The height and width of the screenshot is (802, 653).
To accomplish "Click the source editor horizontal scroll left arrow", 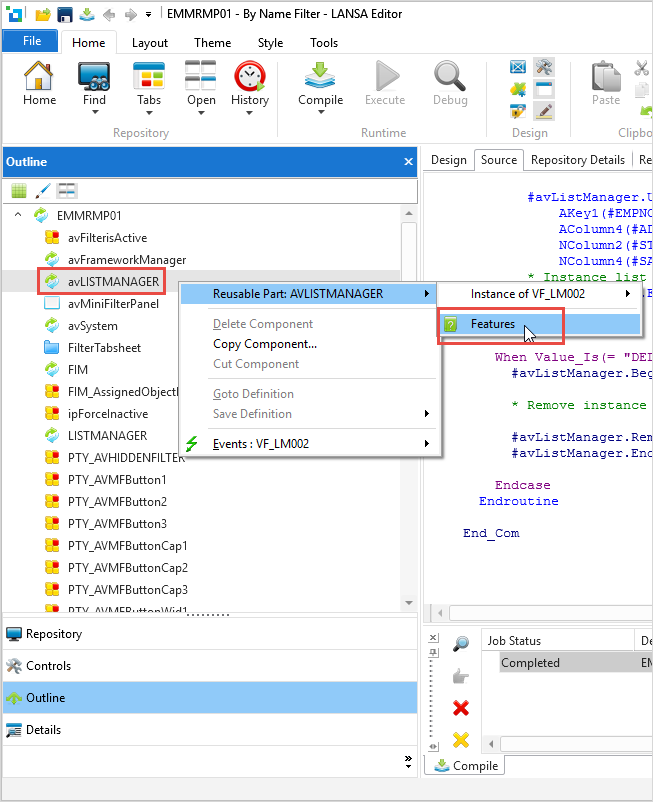I will pyautogui.click(x=440, y=612).
